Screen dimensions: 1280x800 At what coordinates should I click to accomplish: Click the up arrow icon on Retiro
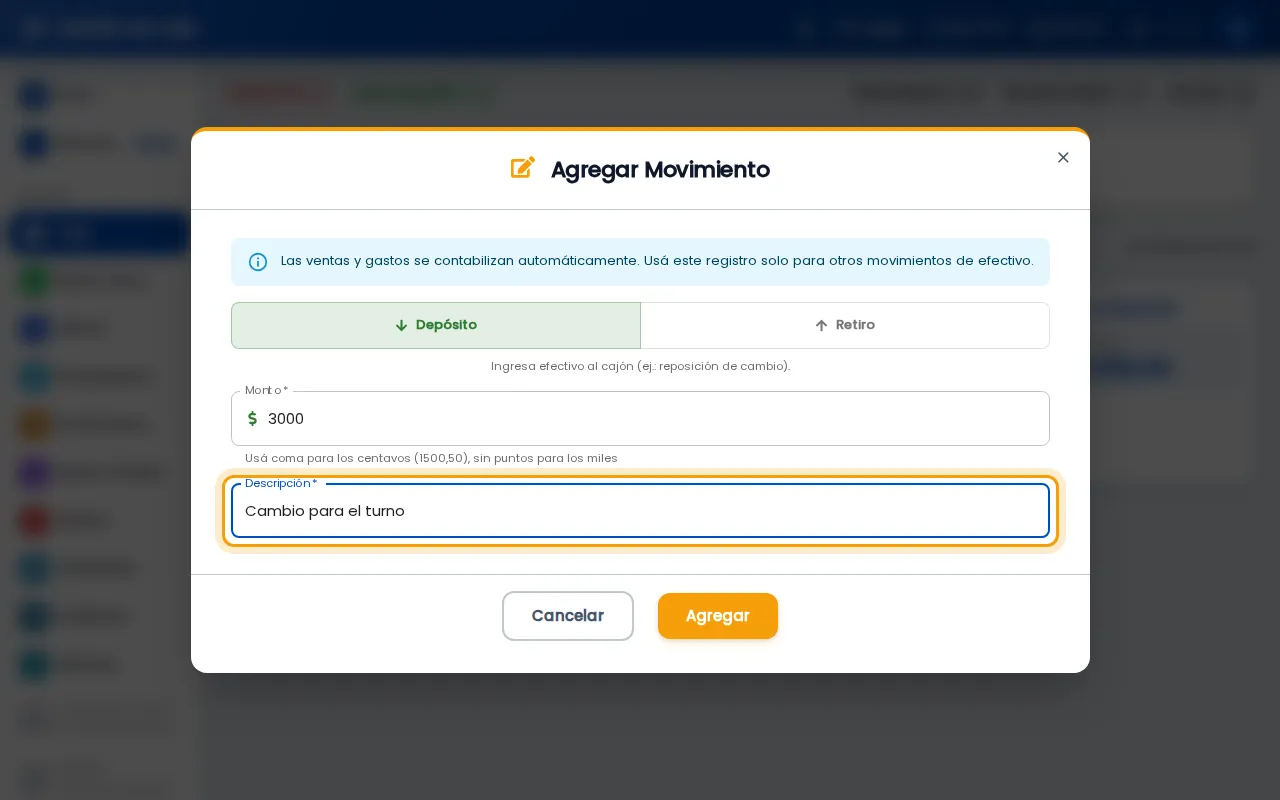(821, 325)
